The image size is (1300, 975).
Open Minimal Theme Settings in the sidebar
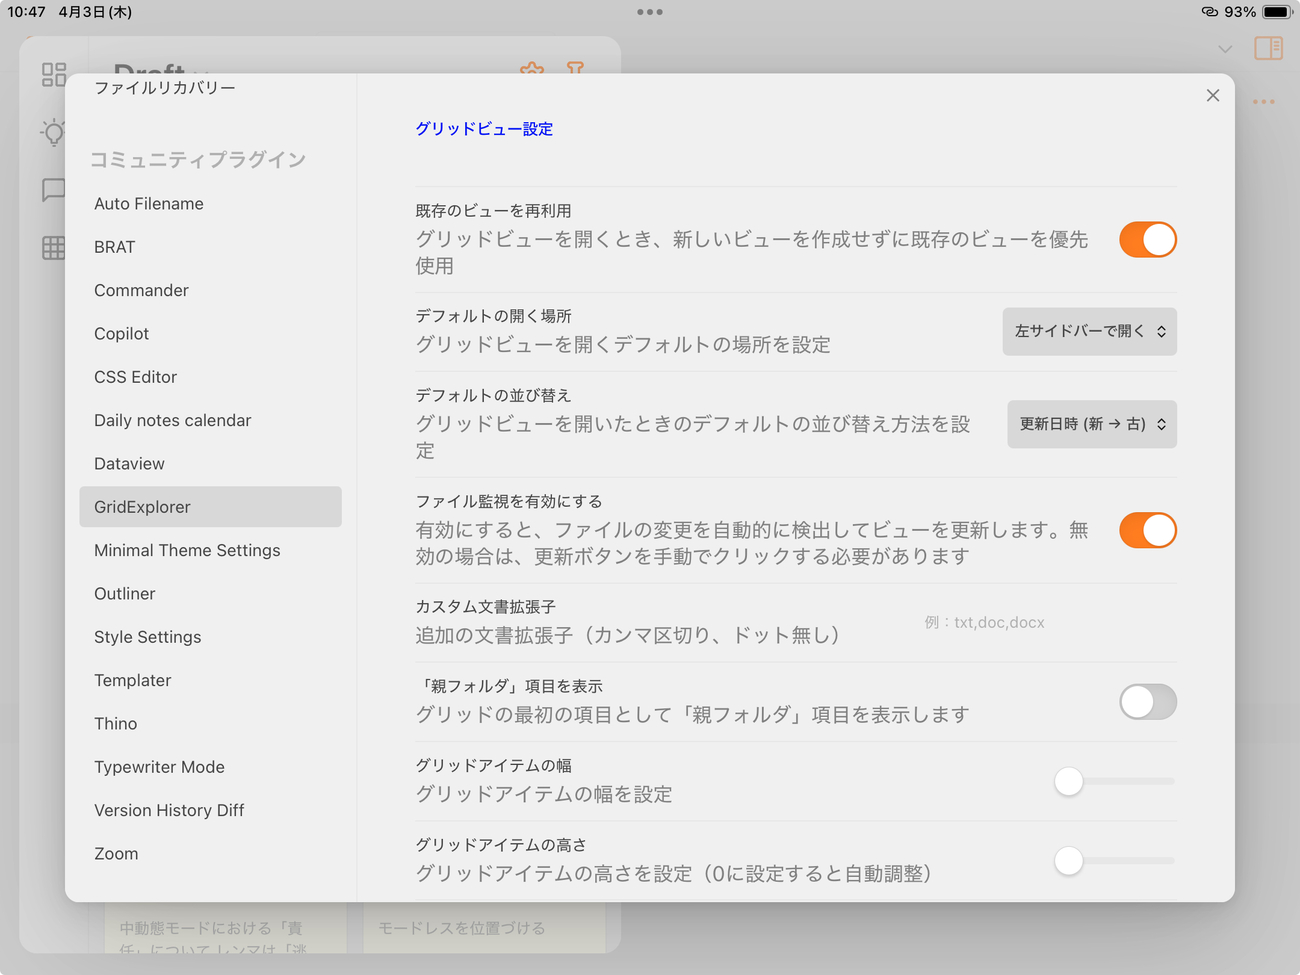coord(187,550)
